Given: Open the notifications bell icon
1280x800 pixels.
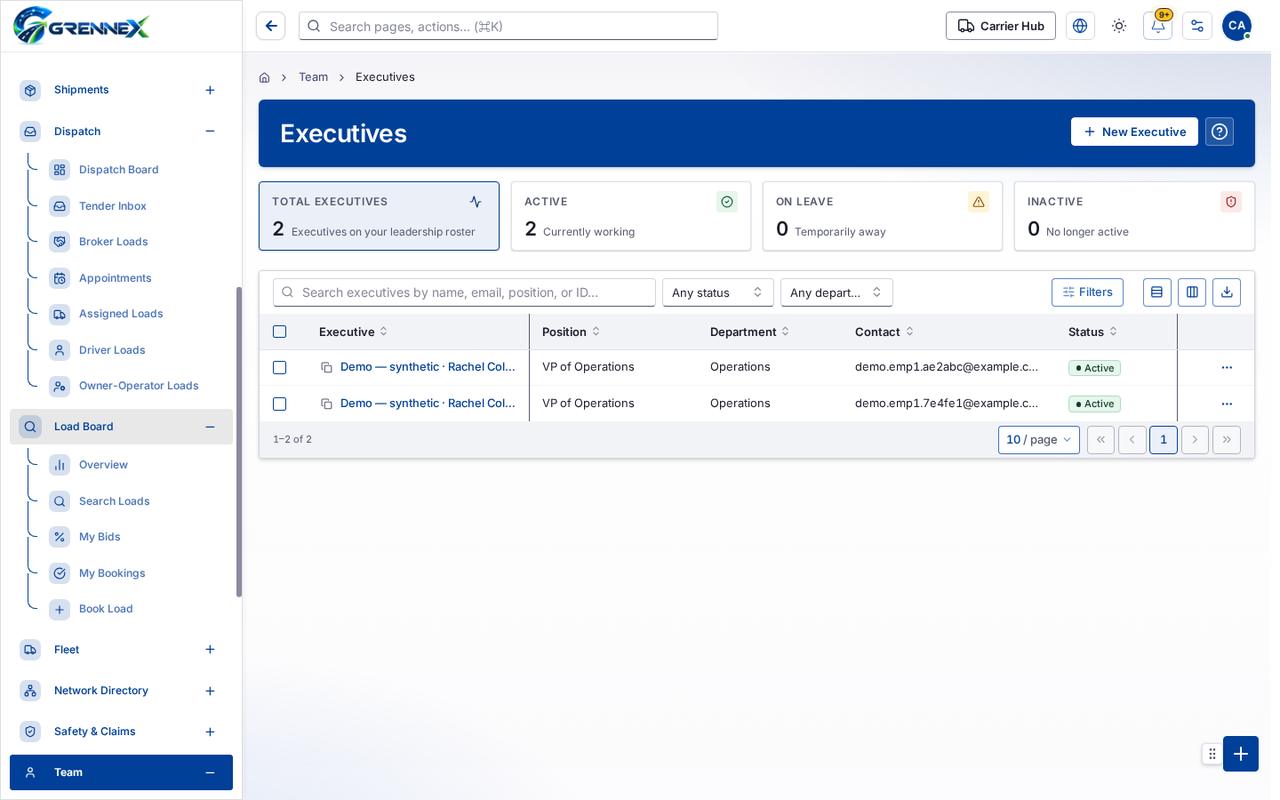Looking at the screenshot, I should (x=1158, y=26).
